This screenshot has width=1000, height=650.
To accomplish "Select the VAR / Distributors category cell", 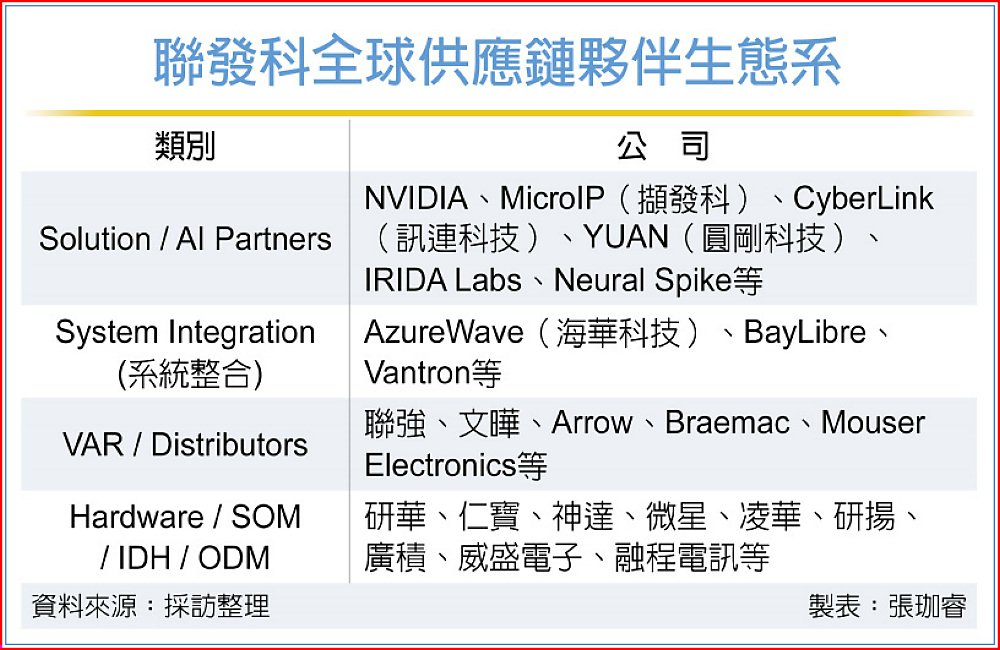I will (185, 444).
